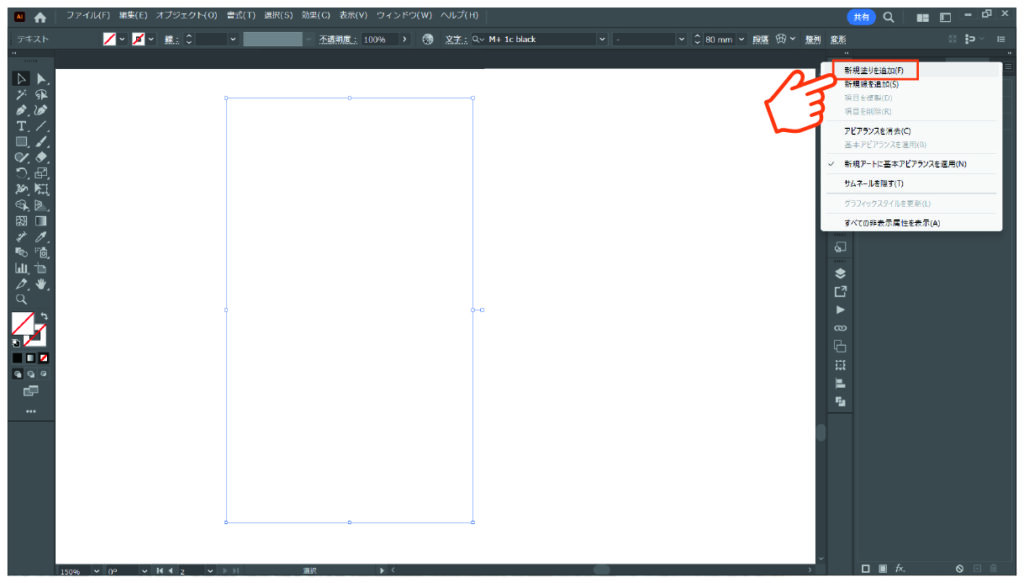This screenshot has width=1024, height=583.
Task: Click the Adobe Illustrator home icon
Action: click(40, 18)
